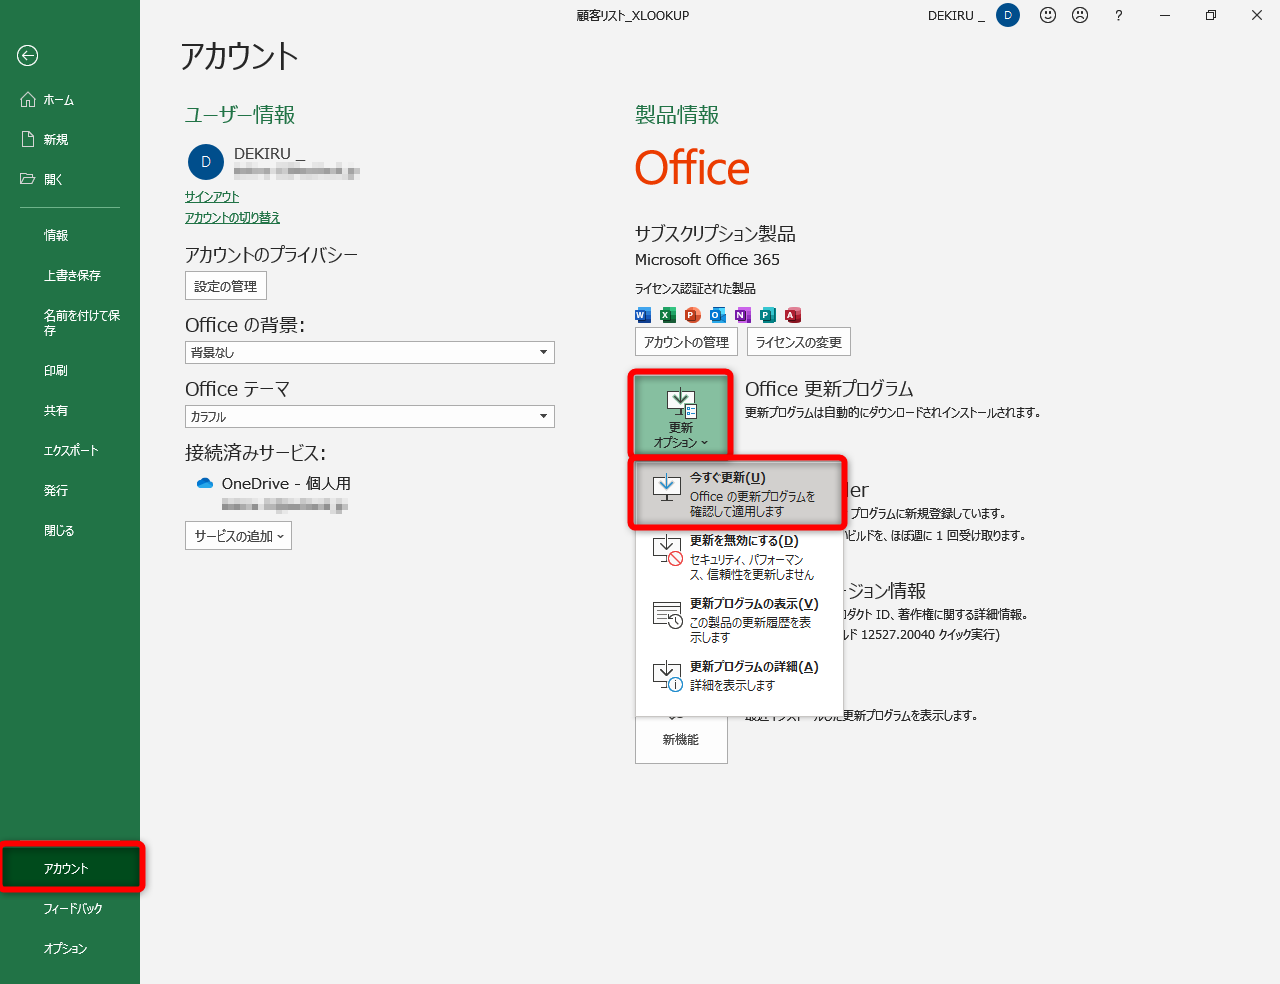Choose 更新プログラムの表示 from menu

click(739, 620)
